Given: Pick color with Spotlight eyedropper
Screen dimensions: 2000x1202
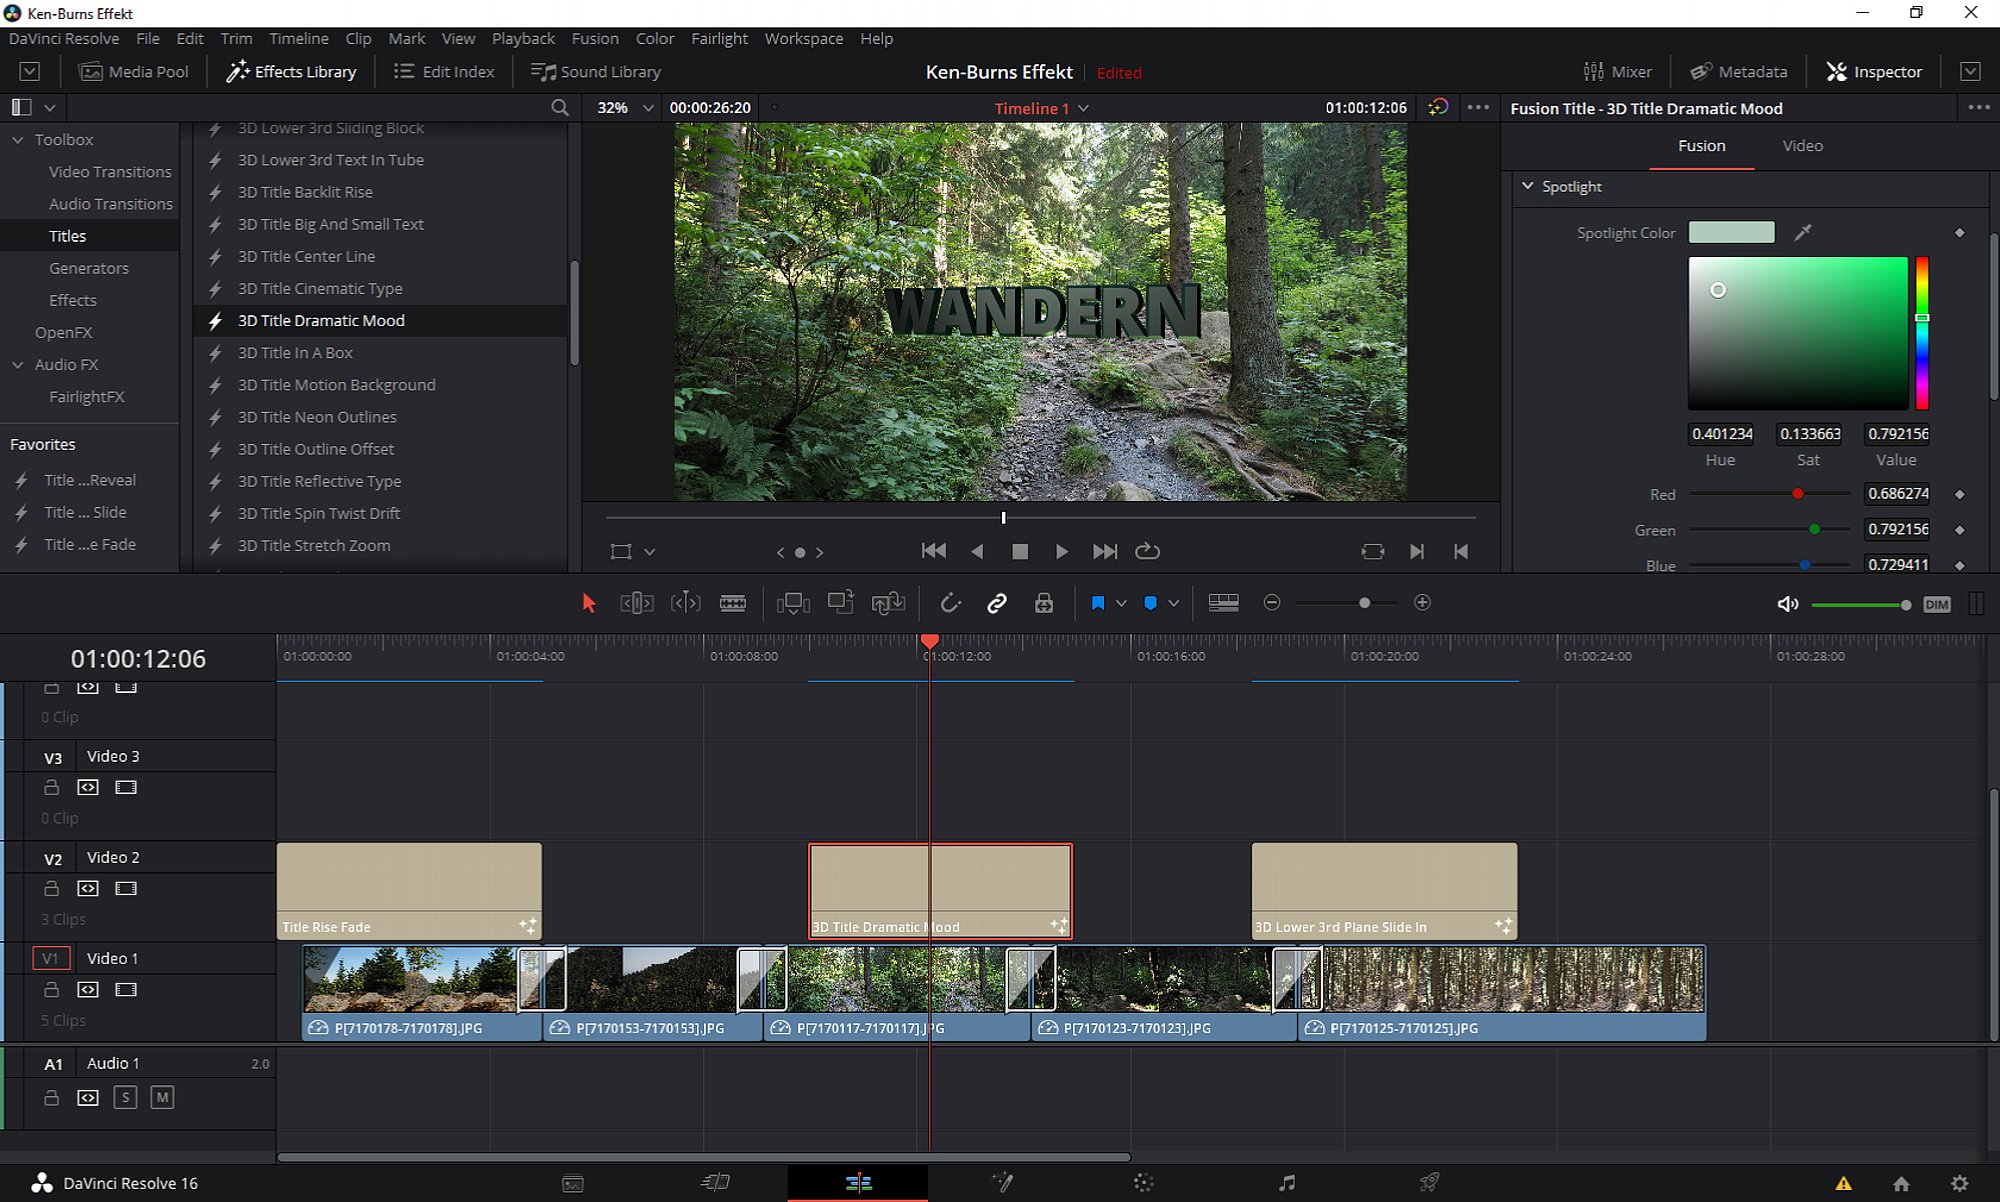Looking at the screenshot, I should point(1802,232).
